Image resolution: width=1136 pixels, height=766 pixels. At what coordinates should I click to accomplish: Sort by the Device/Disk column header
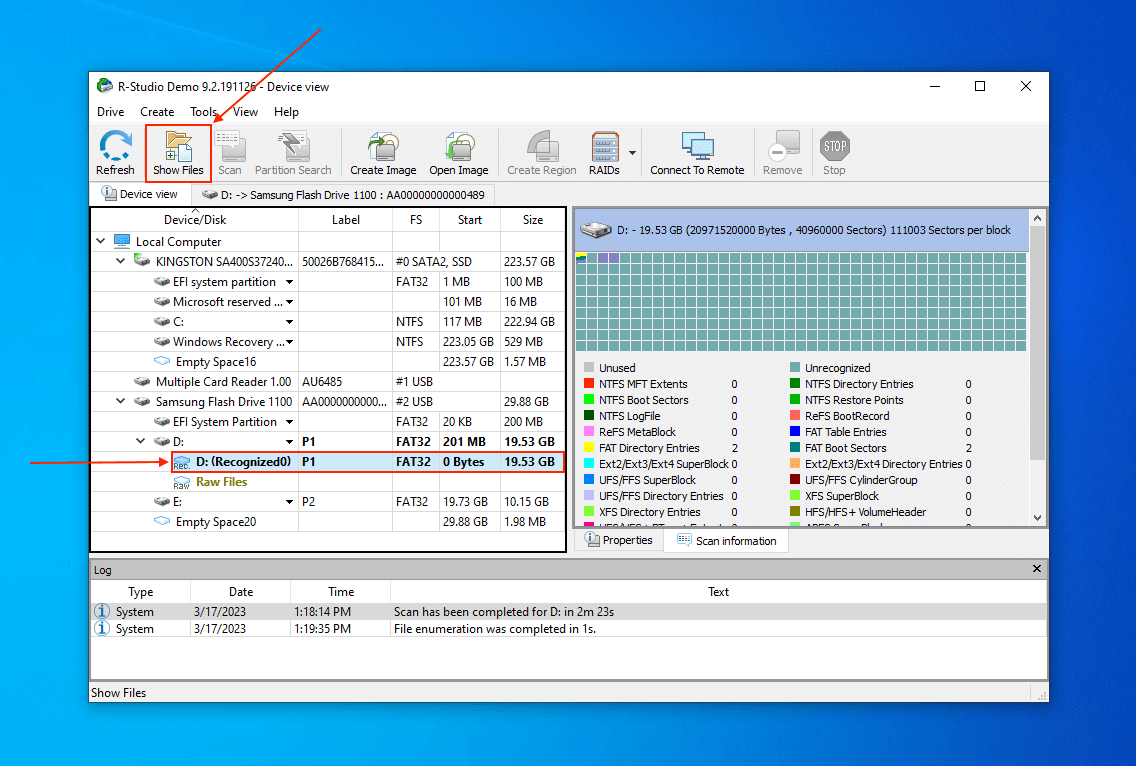(x=195, y=220)
